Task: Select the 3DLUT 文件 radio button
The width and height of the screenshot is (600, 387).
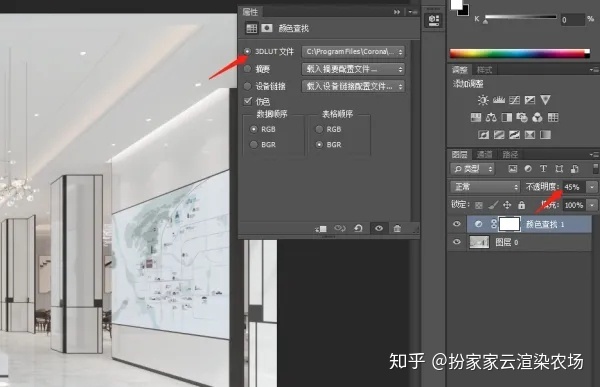Action: pos(248,51)
